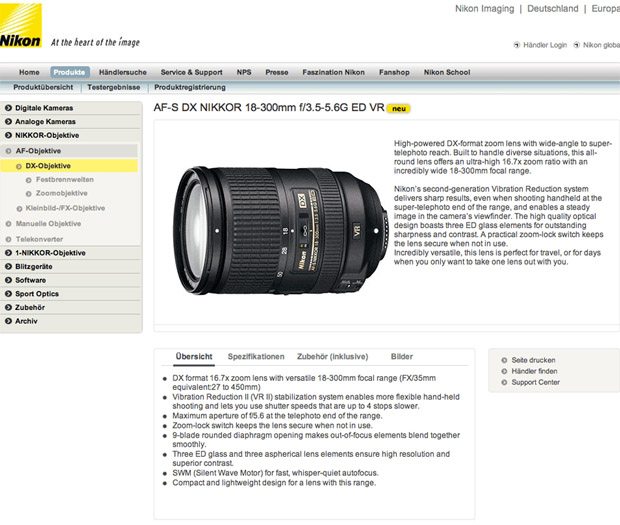Image resolution: width=620 pixels, height=525 pixels.
Task: Click arrow icon beside Software
Action: click(x=8, y=280)
